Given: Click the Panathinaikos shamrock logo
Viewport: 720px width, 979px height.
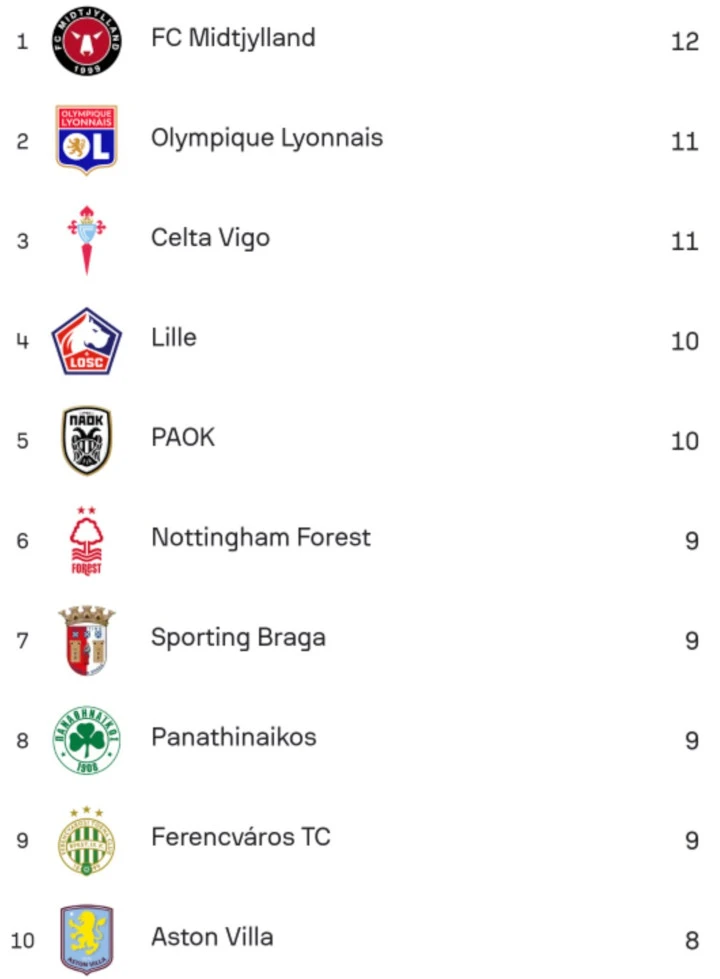Looking at the screenshot, I should pyautogui.click(x=86, y=740).
